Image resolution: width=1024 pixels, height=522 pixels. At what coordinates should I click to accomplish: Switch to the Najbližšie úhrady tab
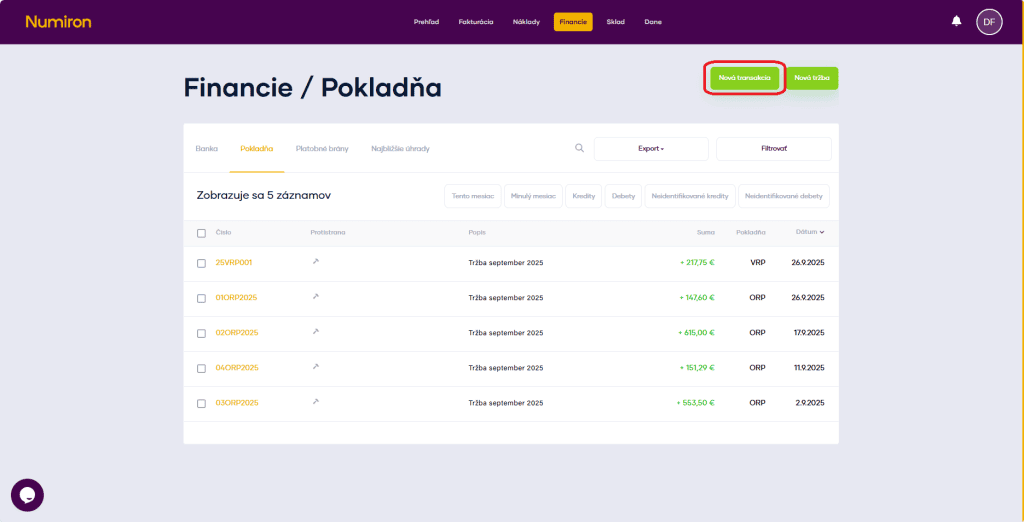point(400,149)
